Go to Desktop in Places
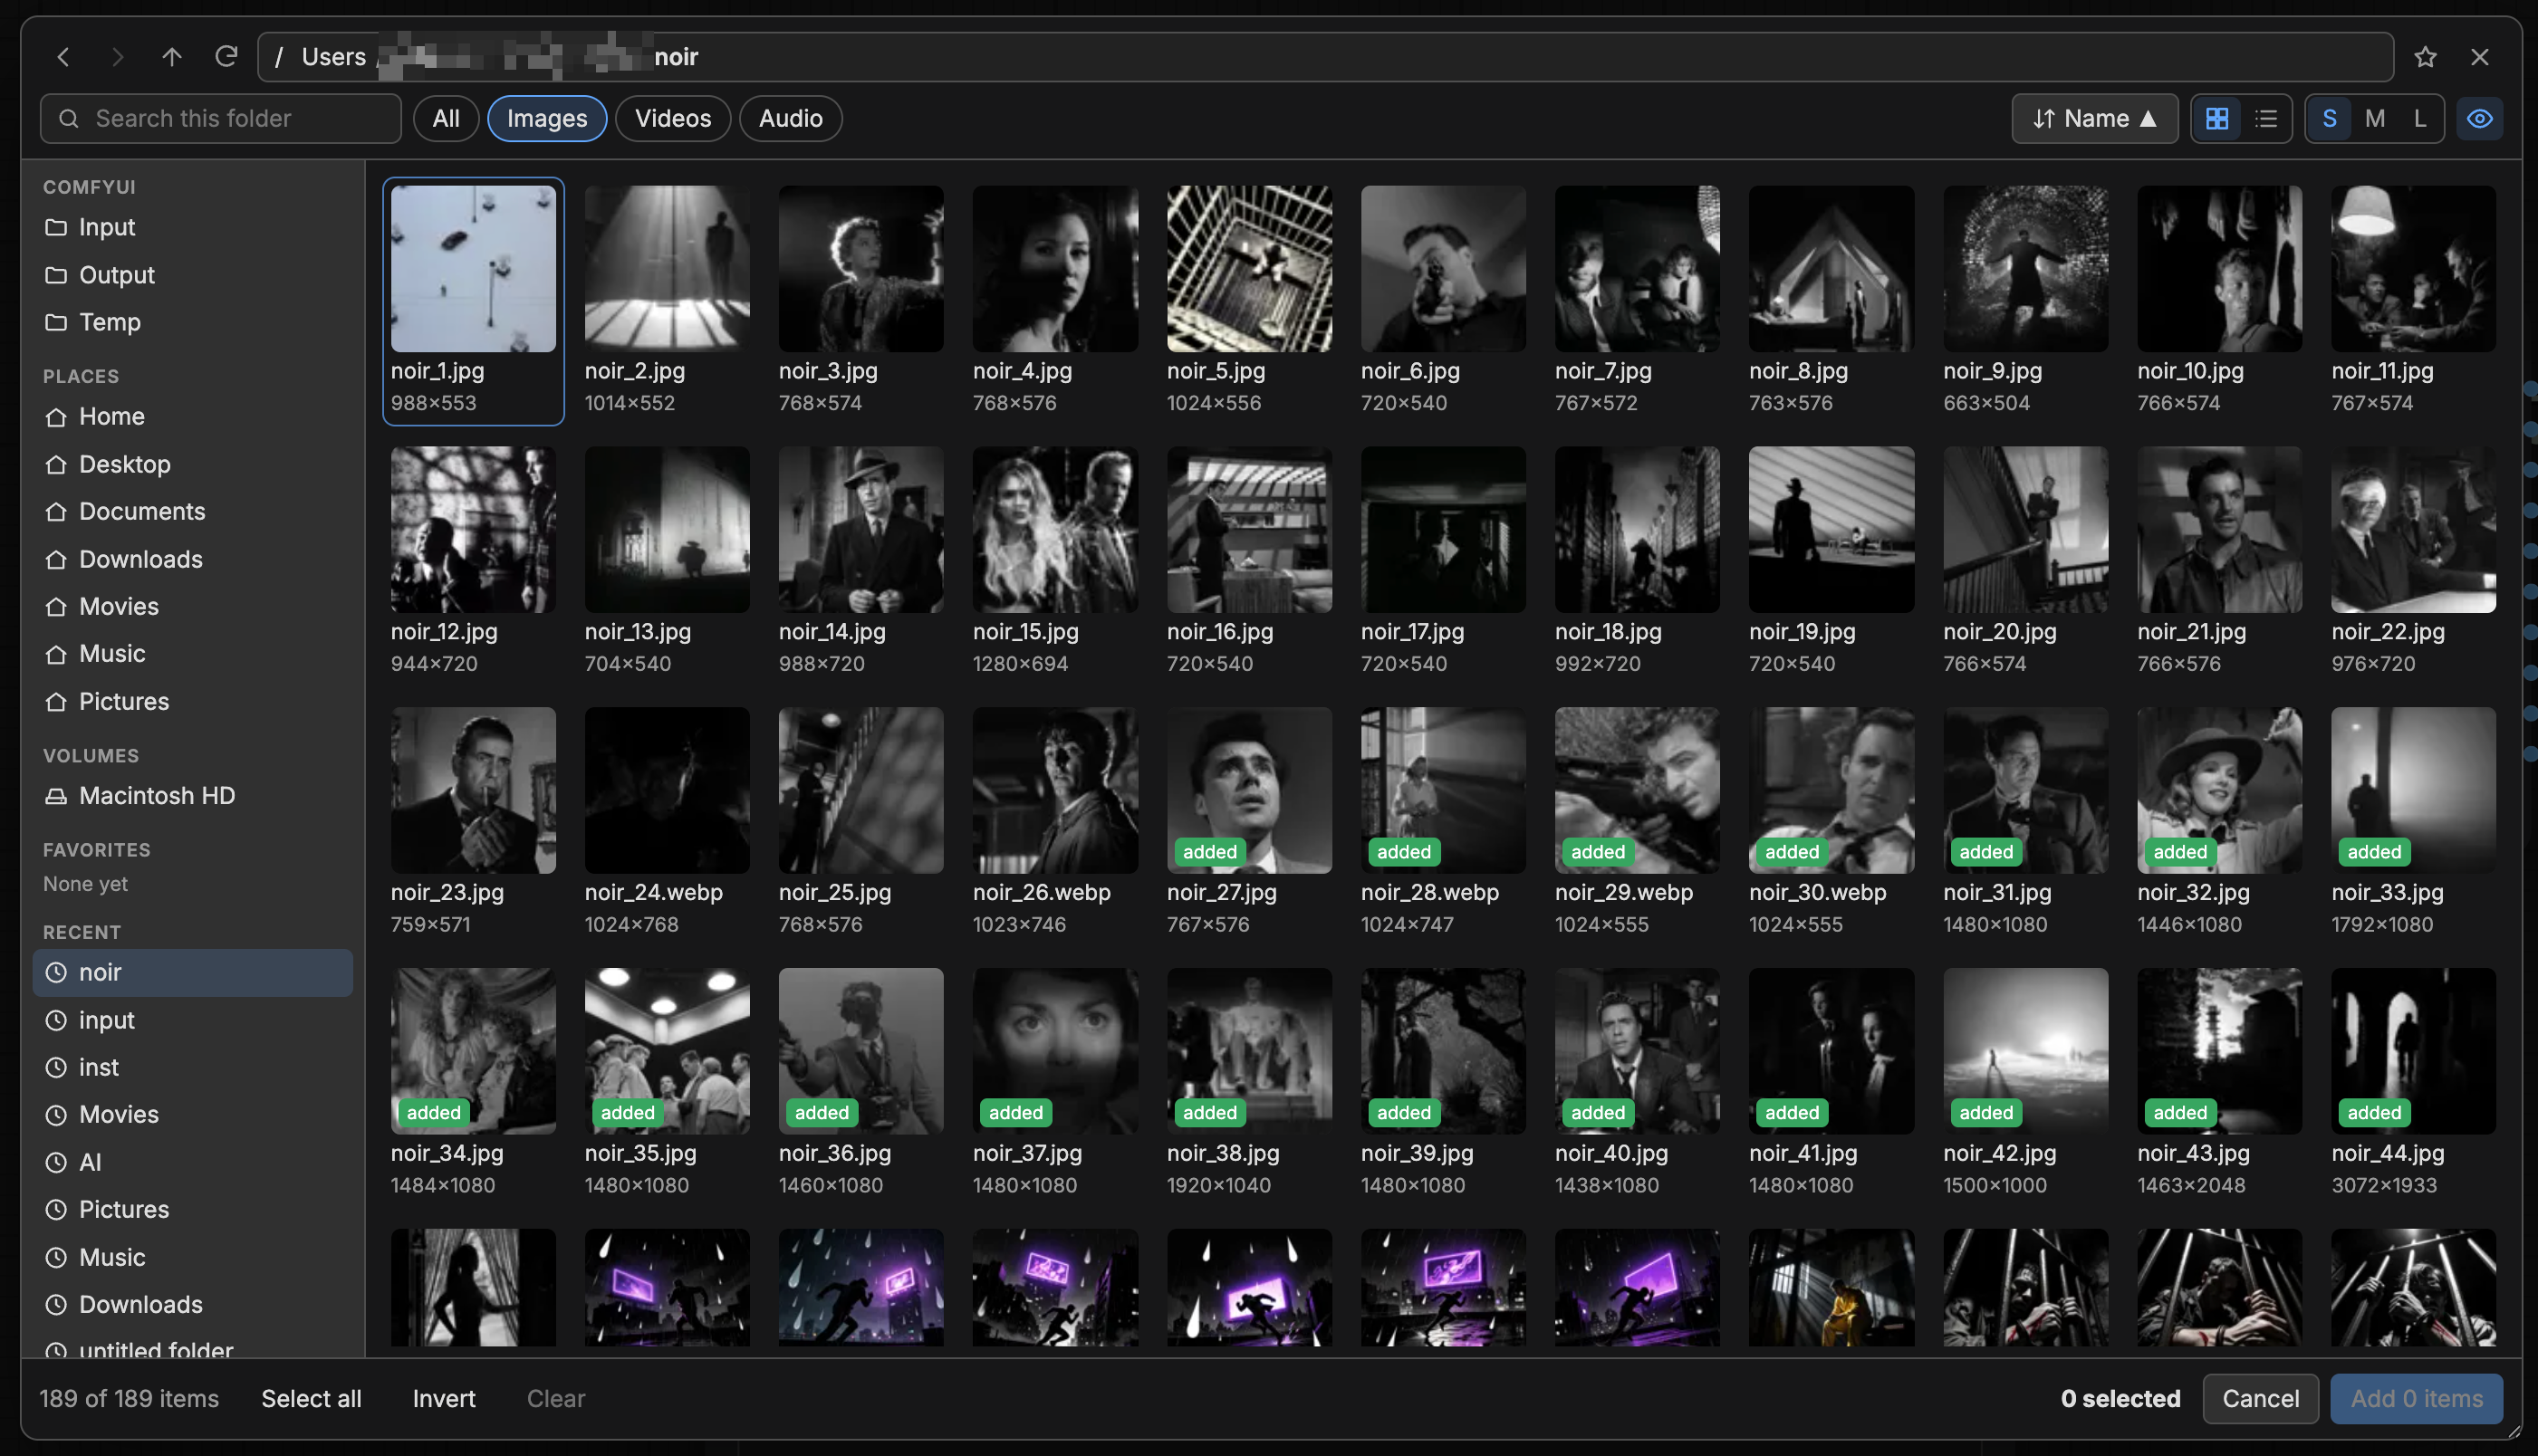Image resolution: width=2538 pixels, height=1456 pixels. pyautogui.click(x=193, y=464)
